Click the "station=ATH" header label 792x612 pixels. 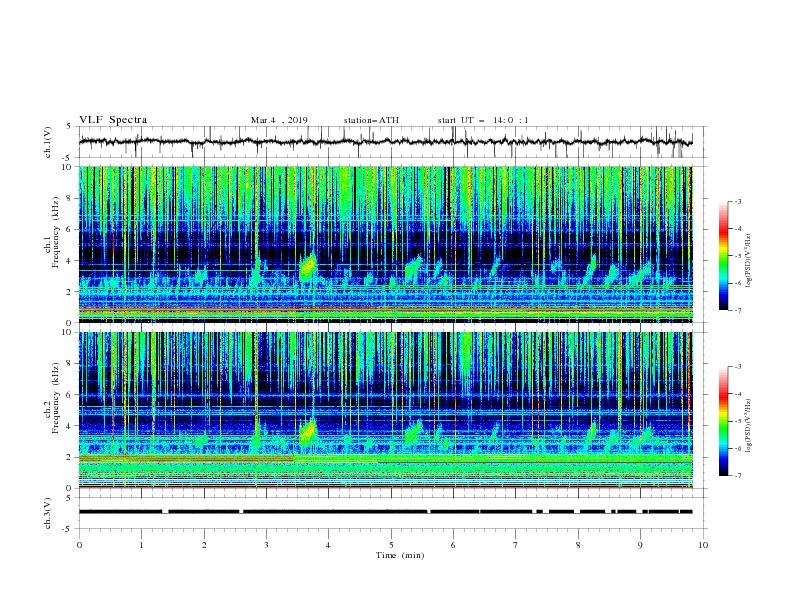click(x=371, y=120)
